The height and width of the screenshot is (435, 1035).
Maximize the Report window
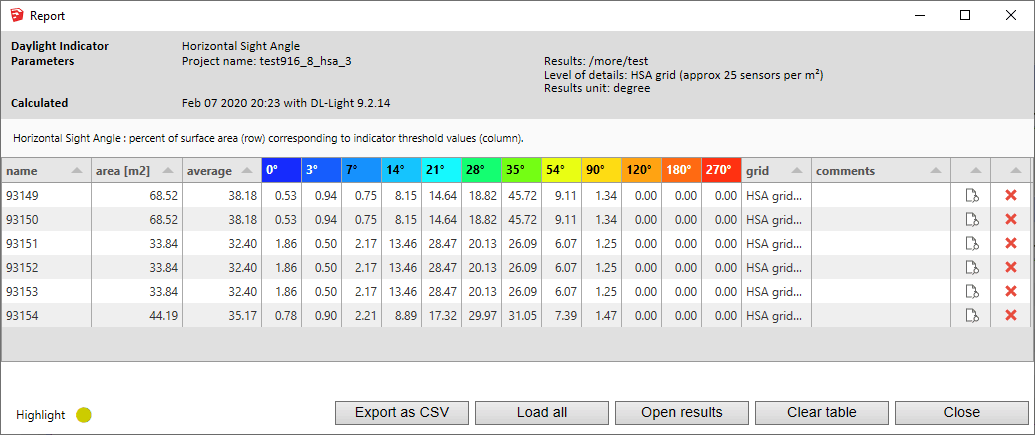click(965, 15)
